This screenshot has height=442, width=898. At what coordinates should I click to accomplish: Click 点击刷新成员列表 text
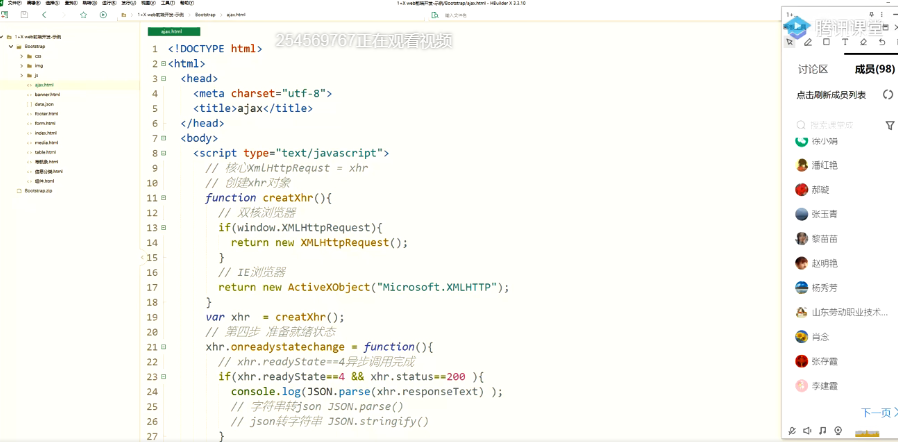[x=832, y=95]
